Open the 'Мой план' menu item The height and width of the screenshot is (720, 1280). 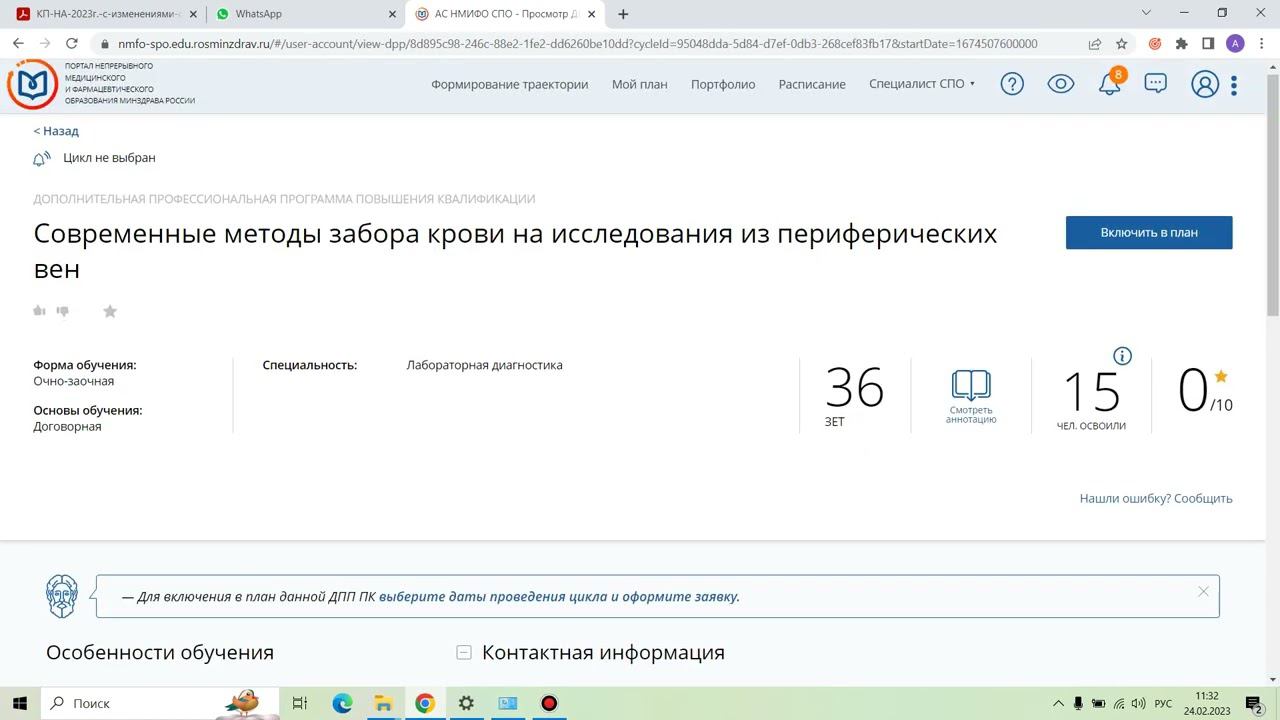pyautogui.click(x=640, y=84)
